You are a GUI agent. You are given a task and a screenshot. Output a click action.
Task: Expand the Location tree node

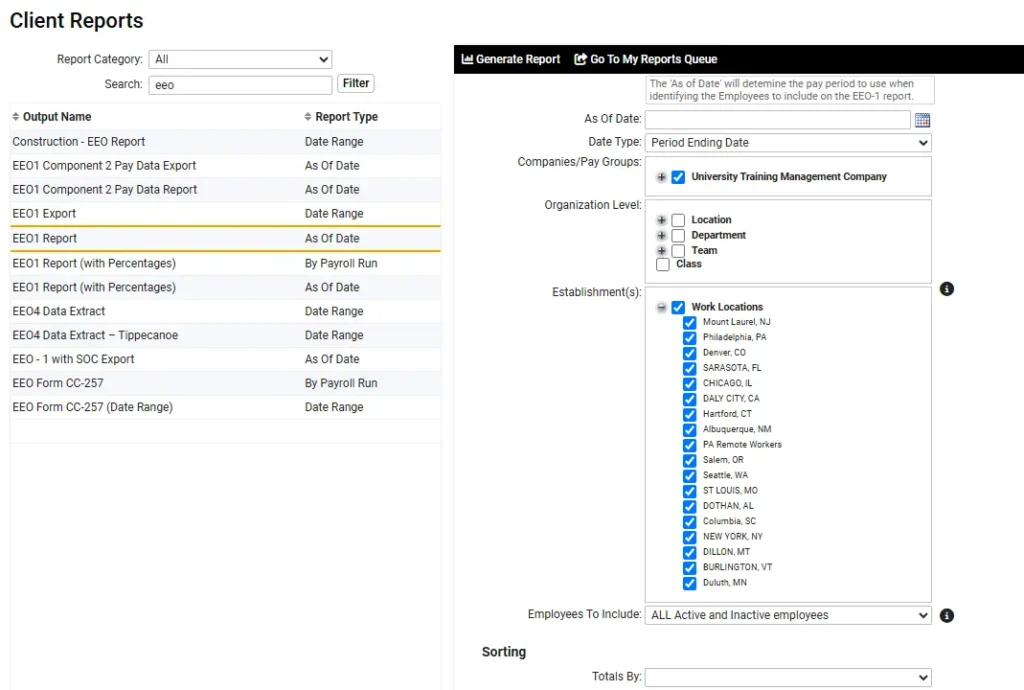pos(662,220)
